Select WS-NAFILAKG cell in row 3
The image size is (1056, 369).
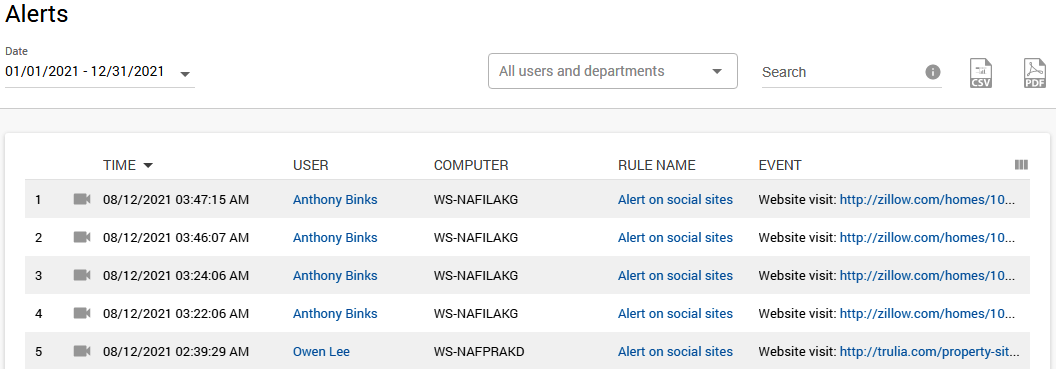tap(475, 275)
